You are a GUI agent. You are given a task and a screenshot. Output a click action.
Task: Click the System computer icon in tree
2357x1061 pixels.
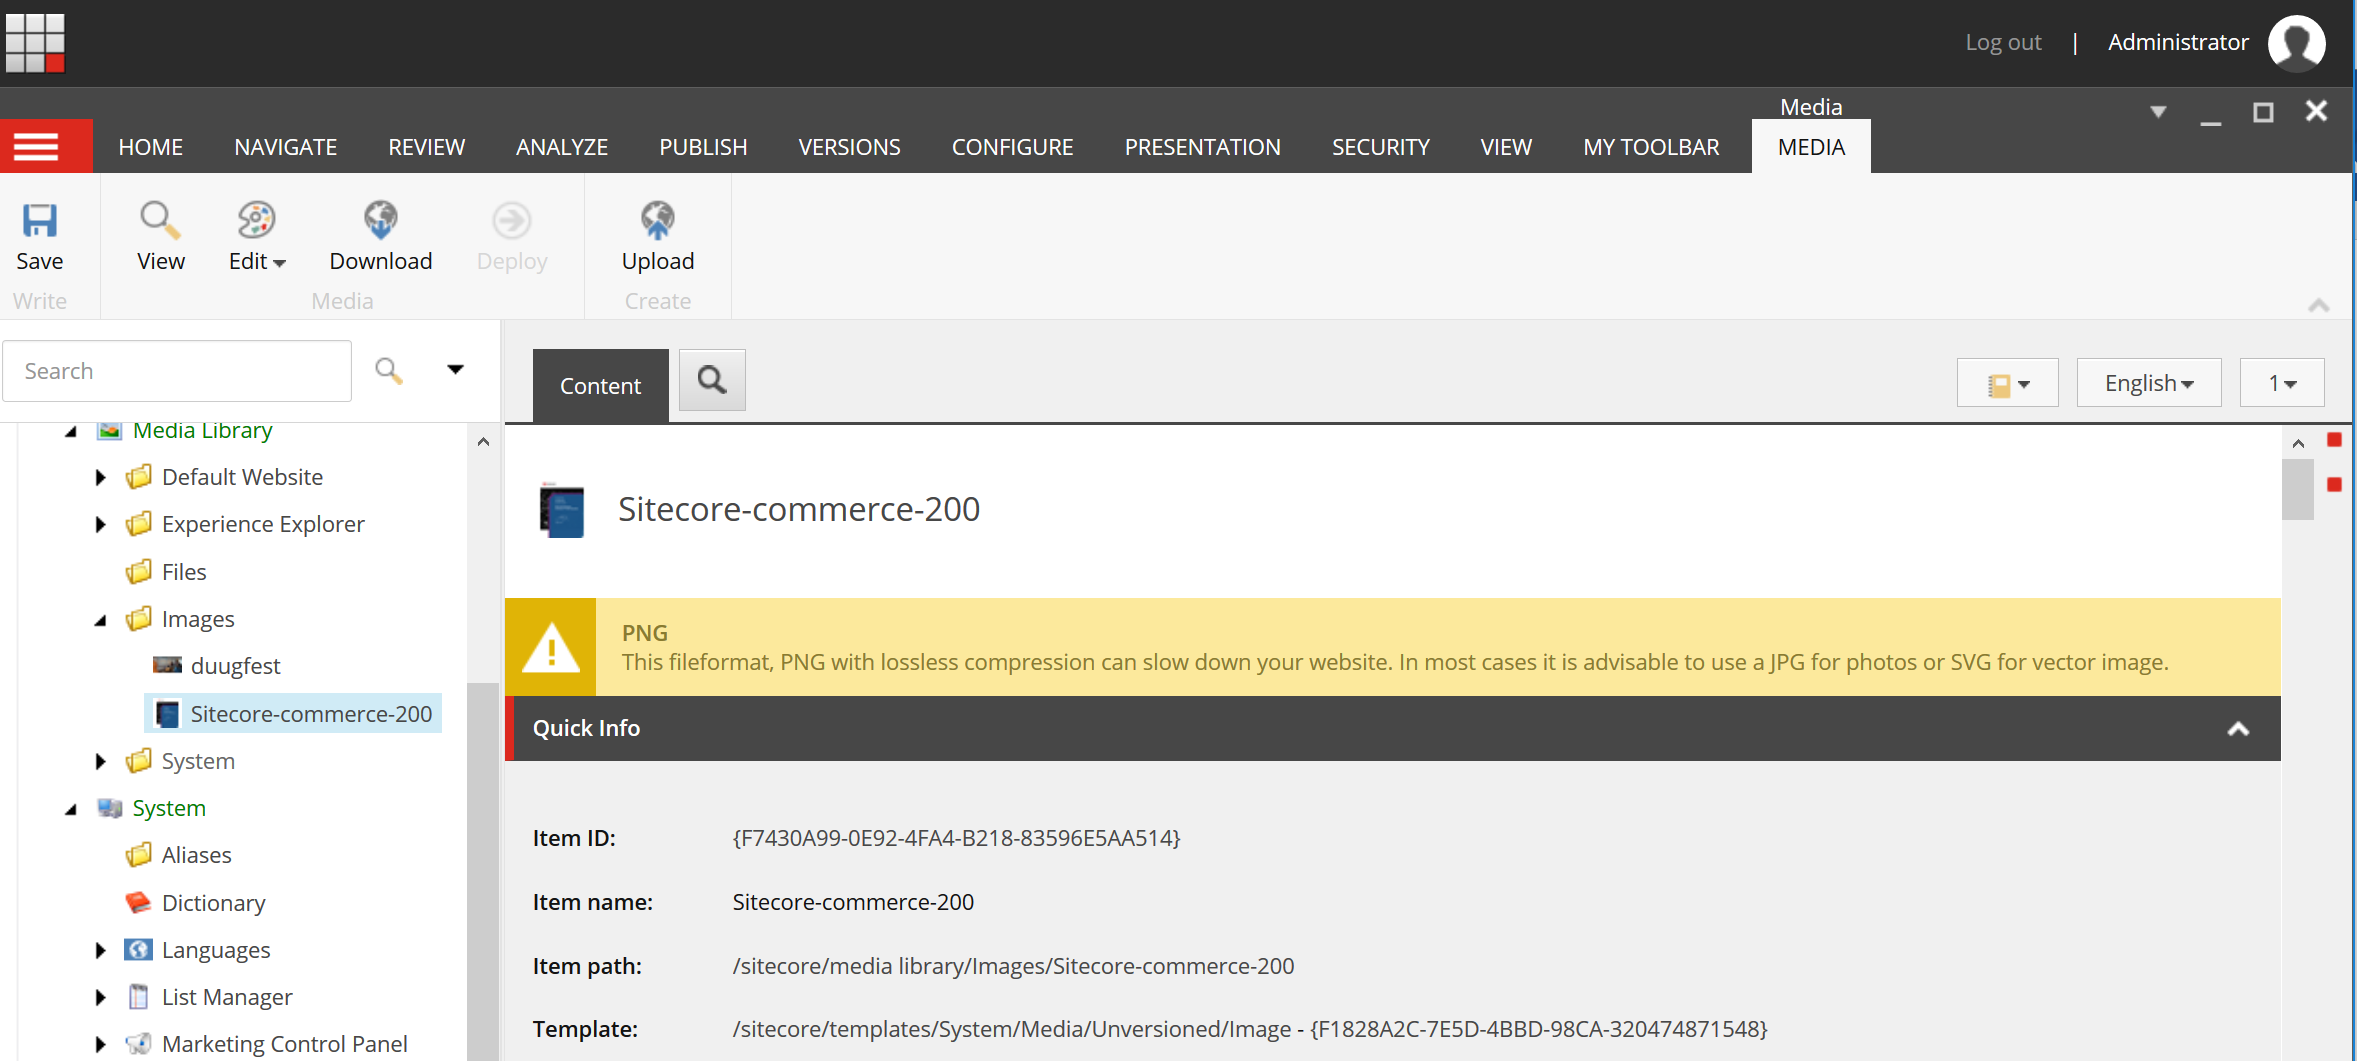tap(110, 807)
